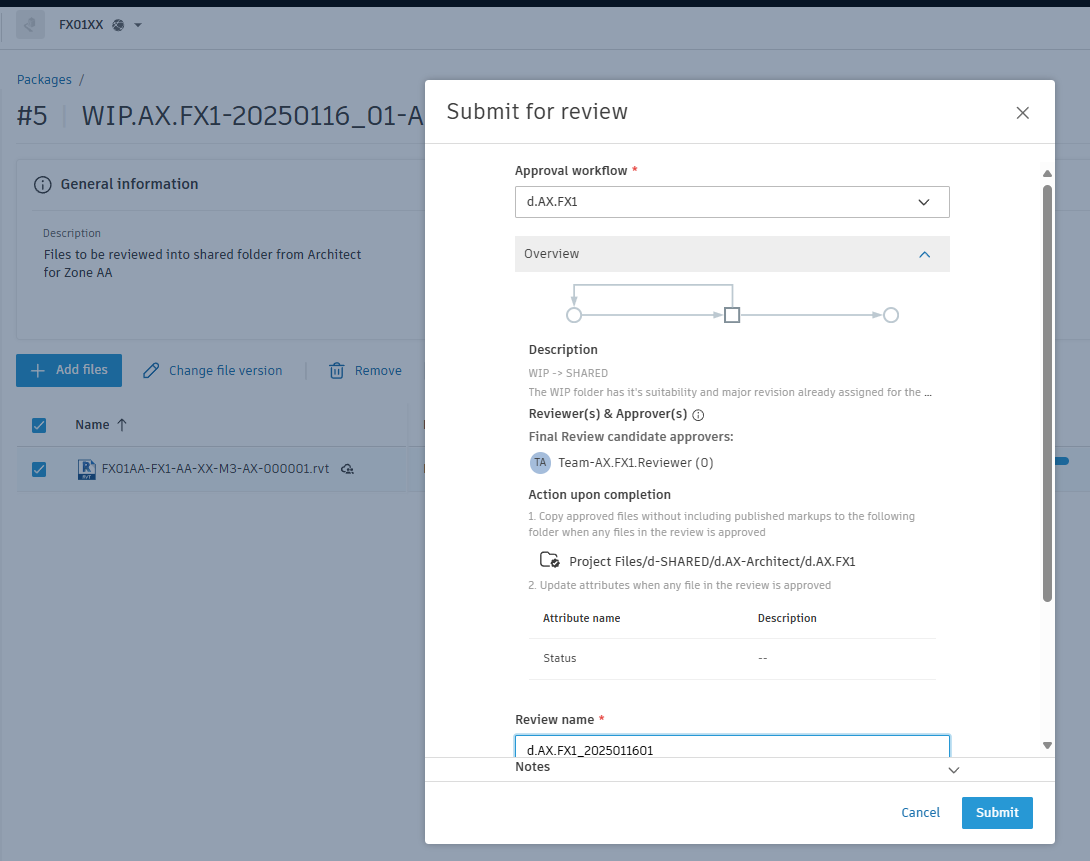Click the trash icon beside Remove

[336, 370]
